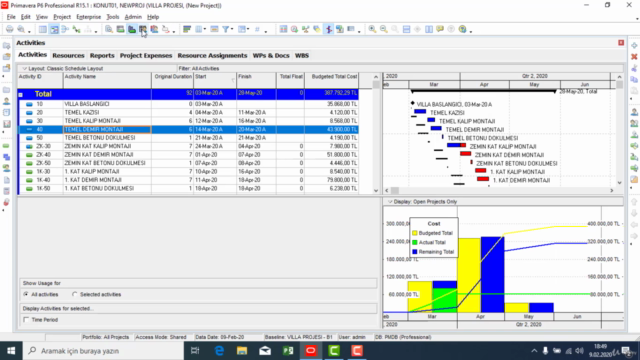Click the yellow Hint Help speech bubble icon
This screenshot has width=640, height=360.
point(440,29)
